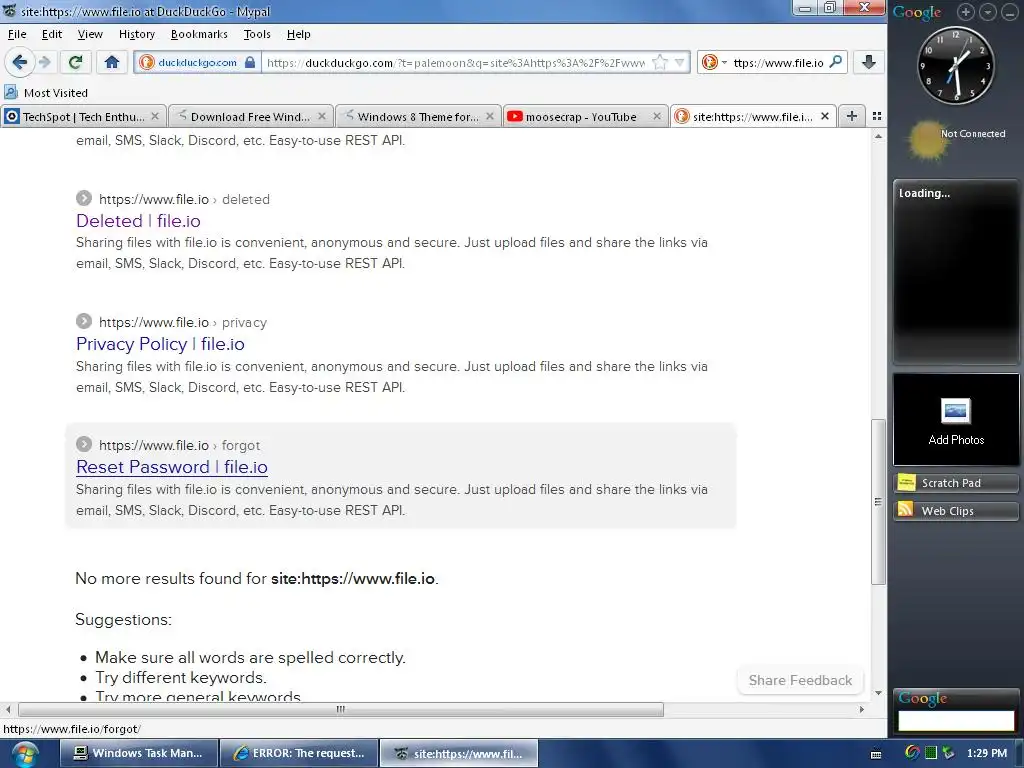Open the Help menu
Image resolution: width=1024 pixels, height=768 pixels.
298,34
